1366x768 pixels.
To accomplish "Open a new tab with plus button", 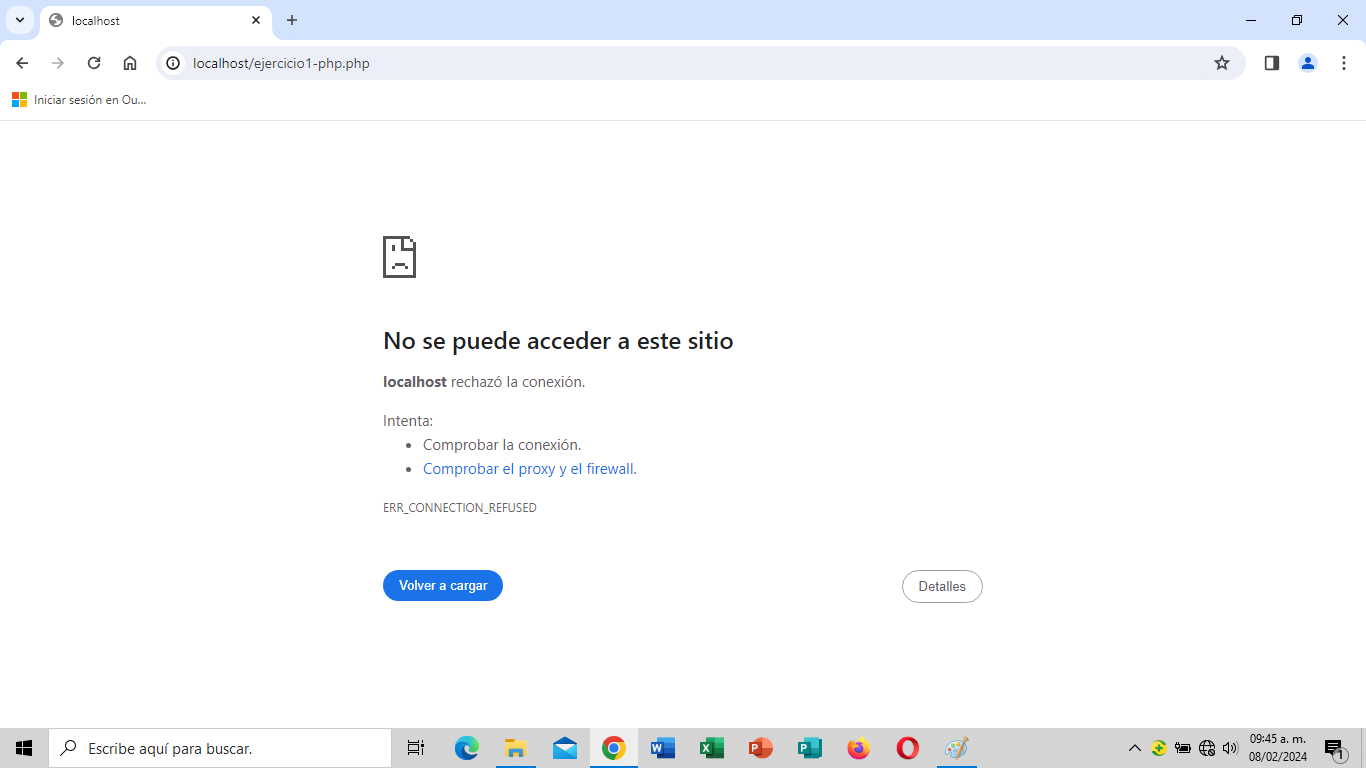I will coord(292,20).
